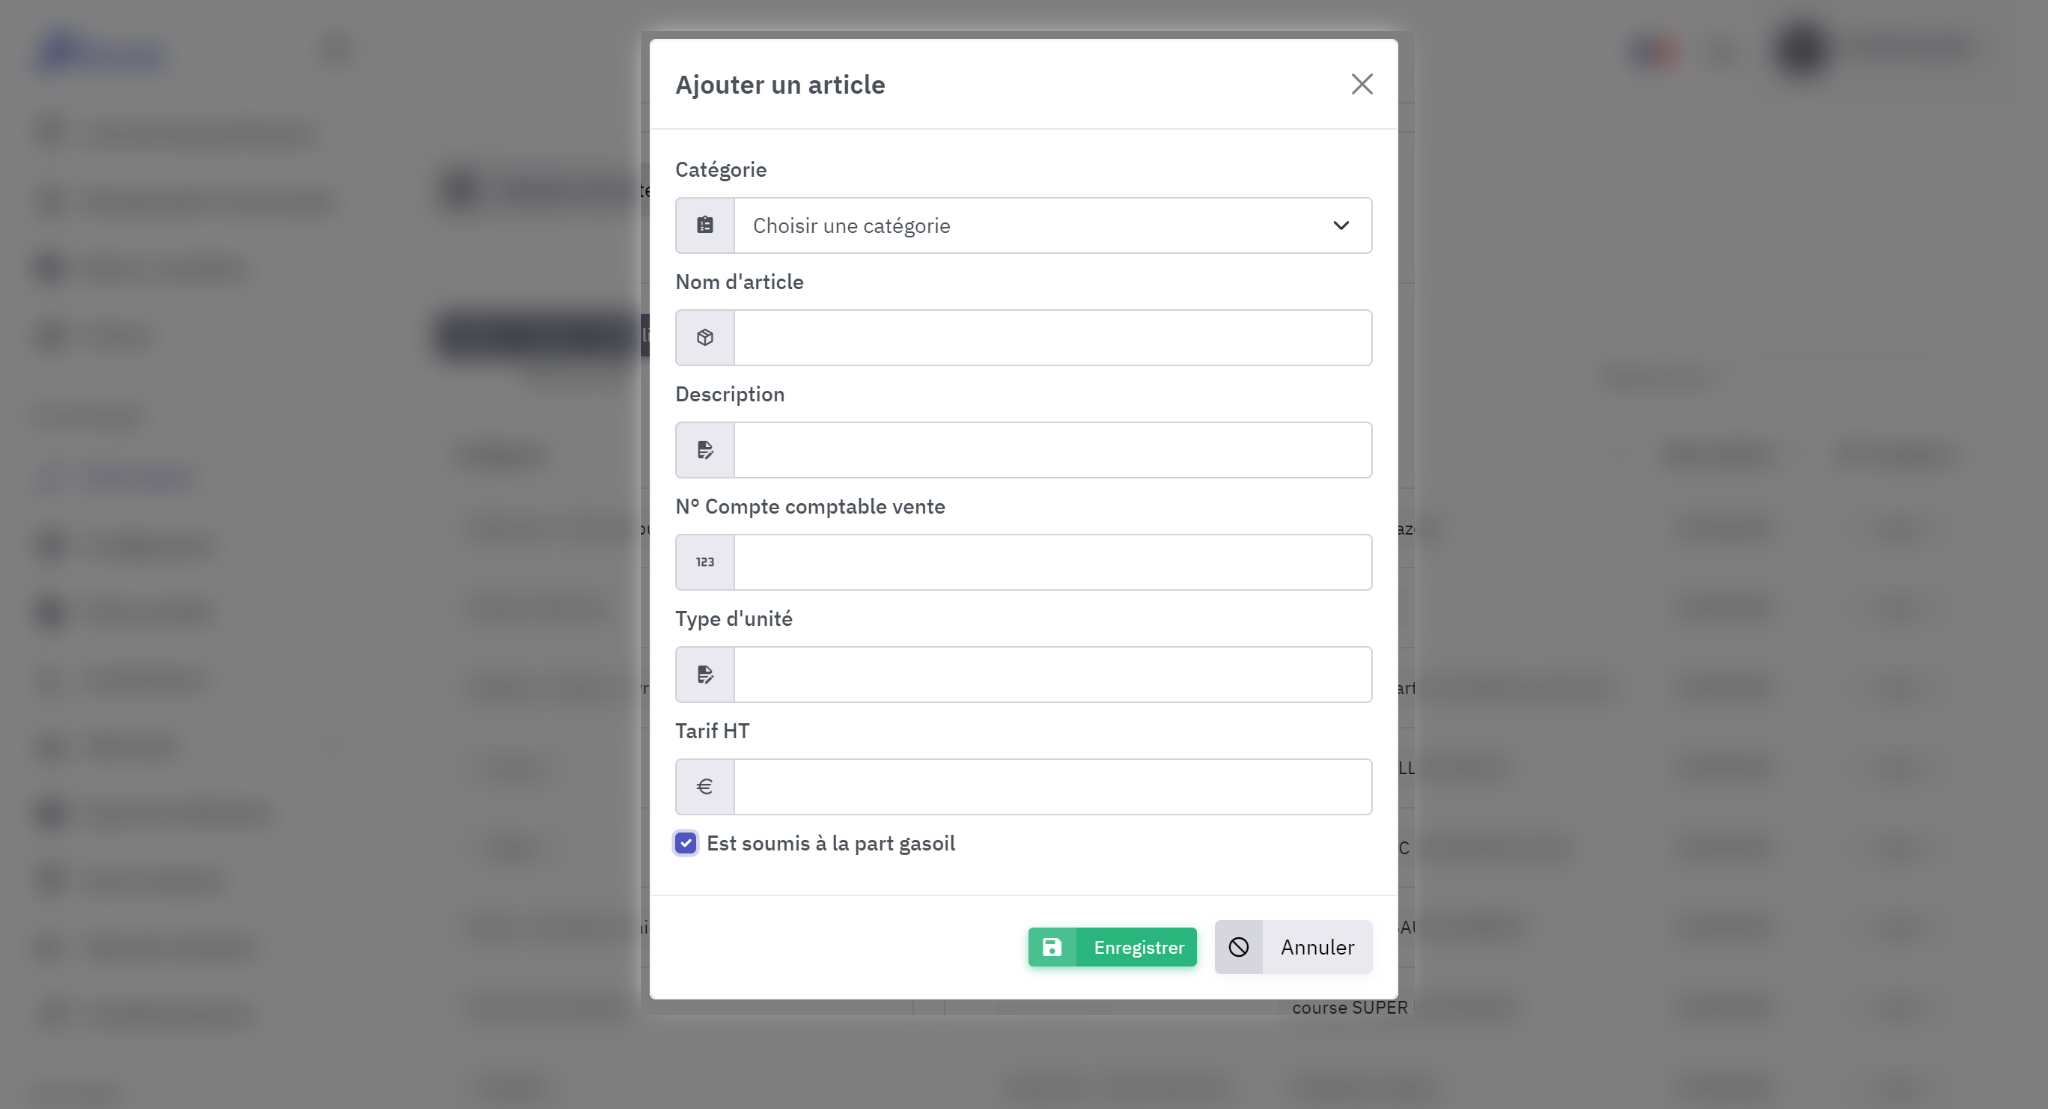The width and height of the screenshot is (2048, 1109).
Task: Click the floppy disk save icon
Action: coord(1052,947)
